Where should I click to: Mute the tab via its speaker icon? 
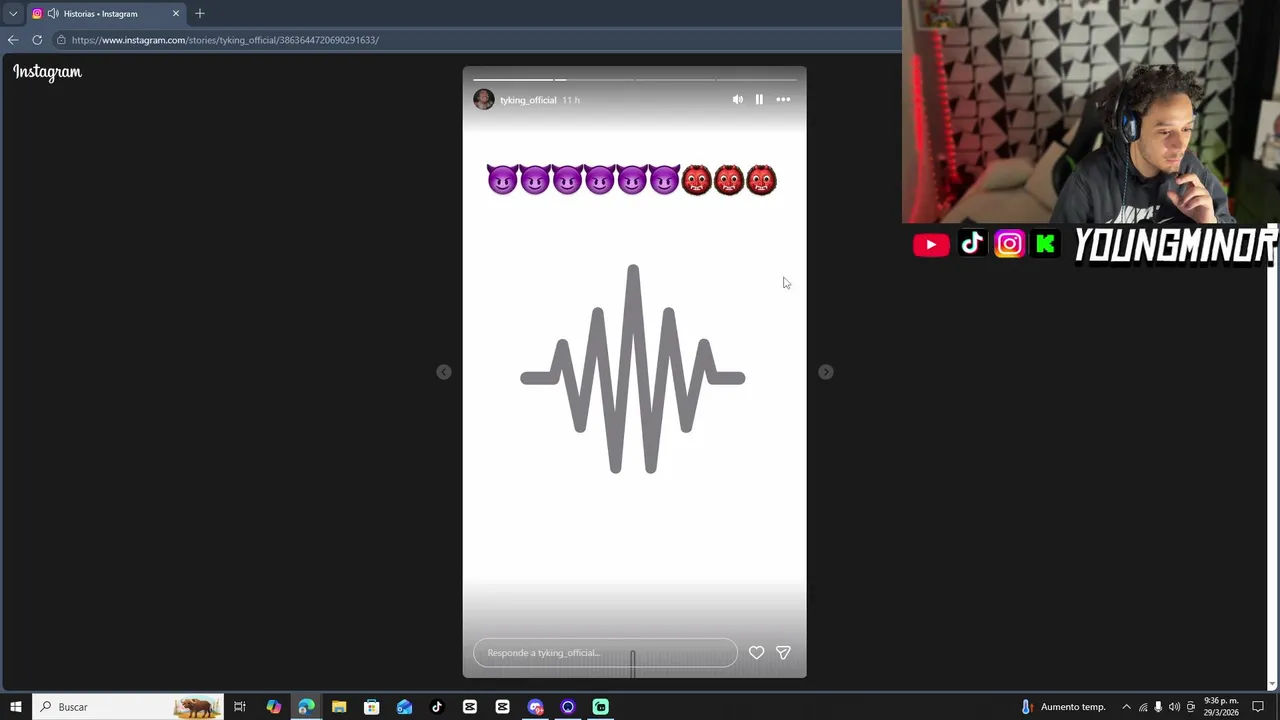click(53, 14)
